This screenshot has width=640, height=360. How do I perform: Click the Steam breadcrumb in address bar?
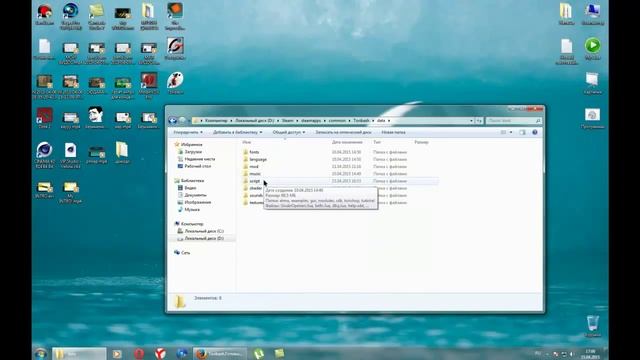point(288,121)
